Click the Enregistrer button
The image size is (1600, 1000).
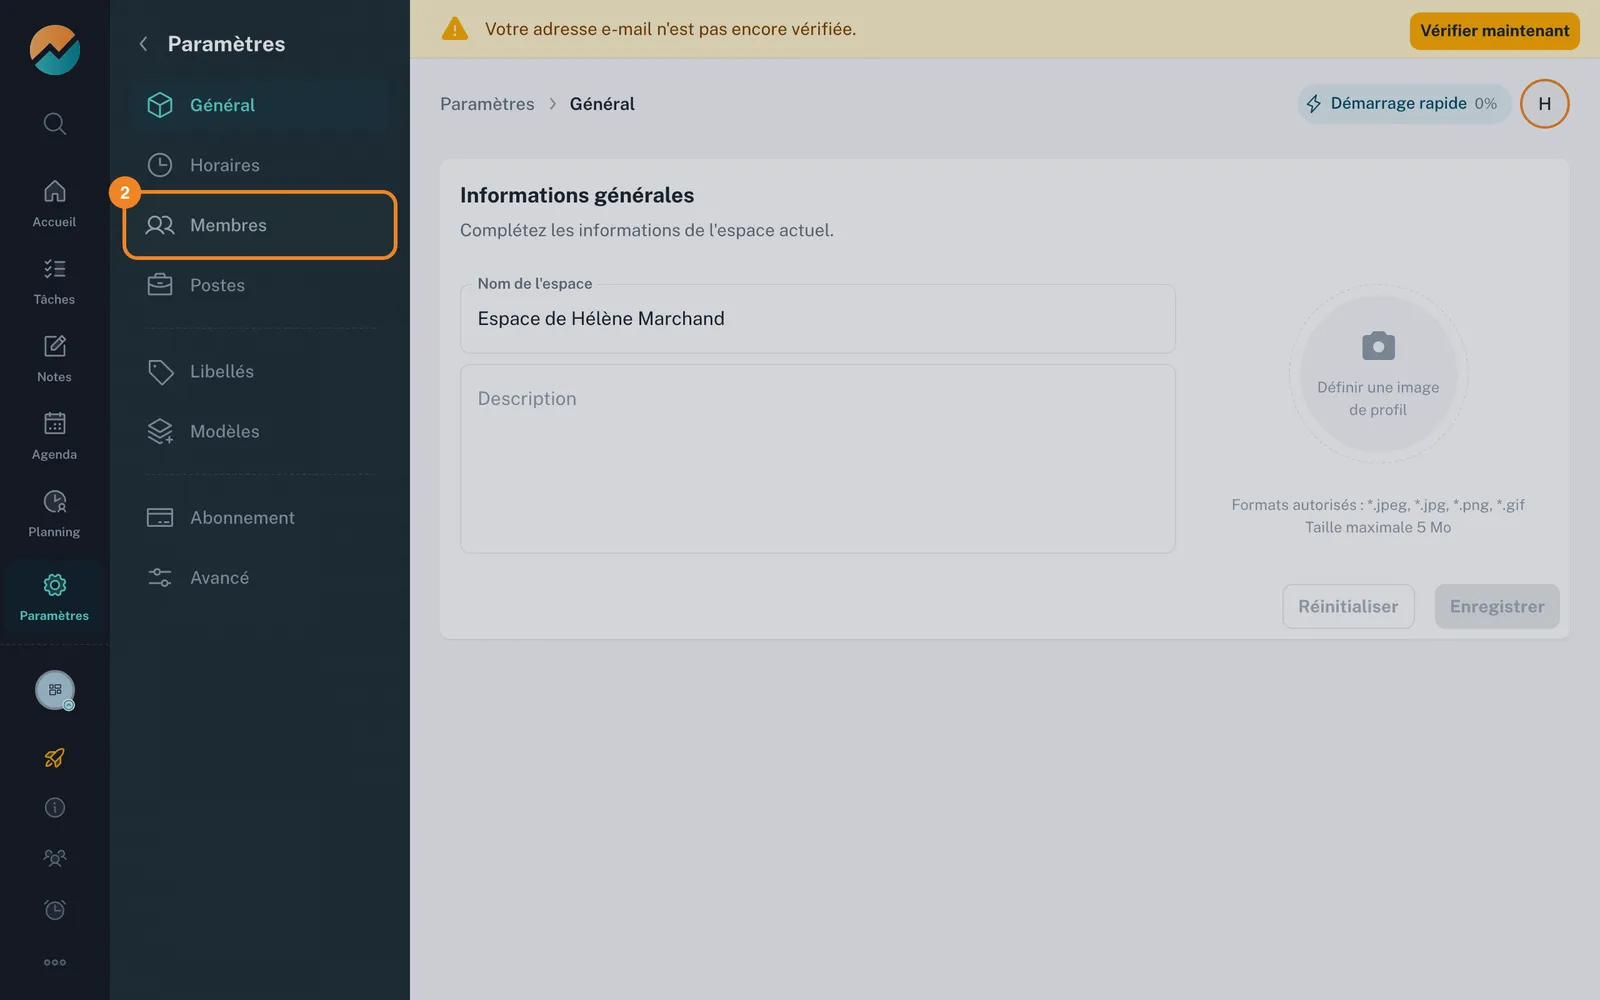1497,606
